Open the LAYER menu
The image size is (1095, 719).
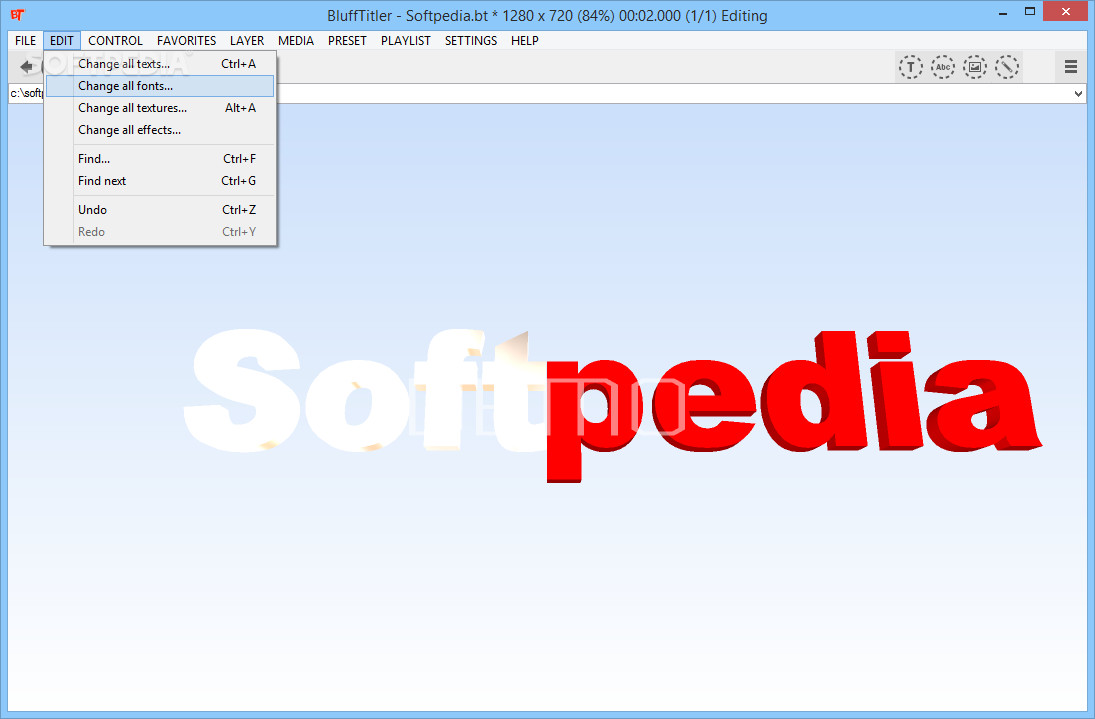click(247, 40)
